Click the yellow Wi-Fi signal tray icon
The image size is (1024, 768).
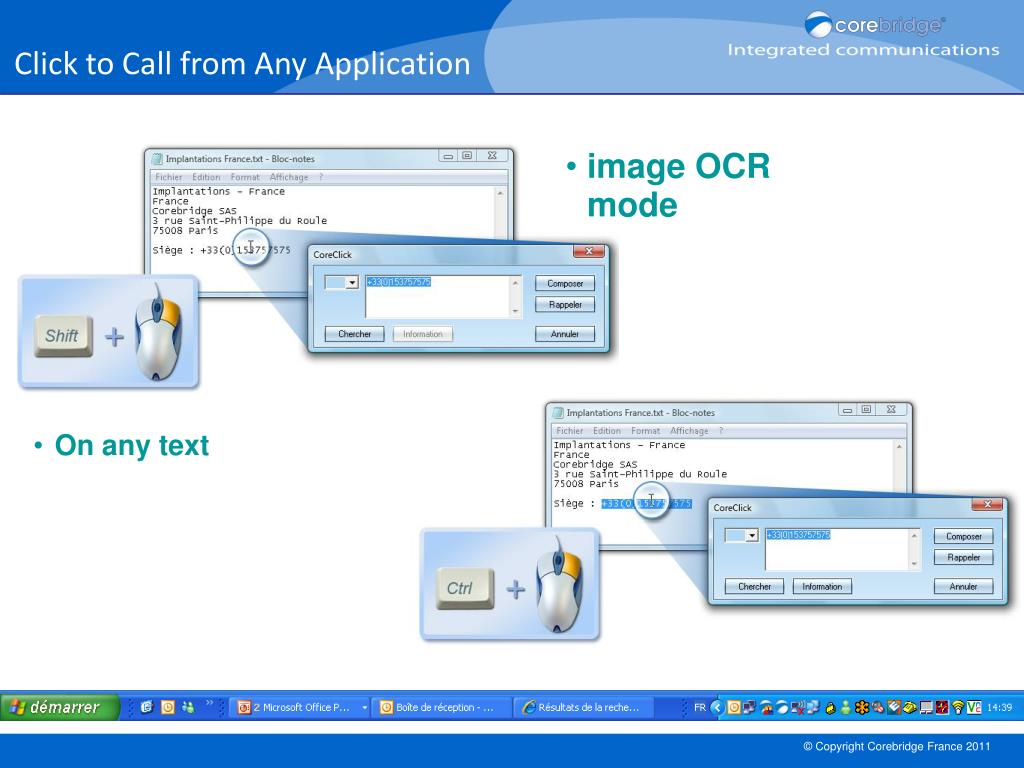pos(958,707)
